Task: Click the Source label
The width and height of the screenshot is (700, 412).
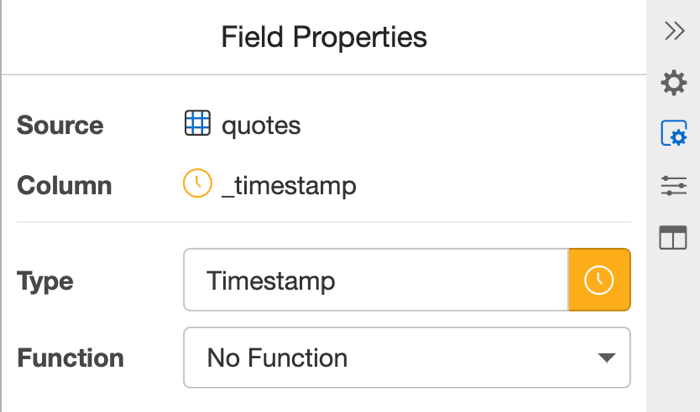Action: pos(60,125)
